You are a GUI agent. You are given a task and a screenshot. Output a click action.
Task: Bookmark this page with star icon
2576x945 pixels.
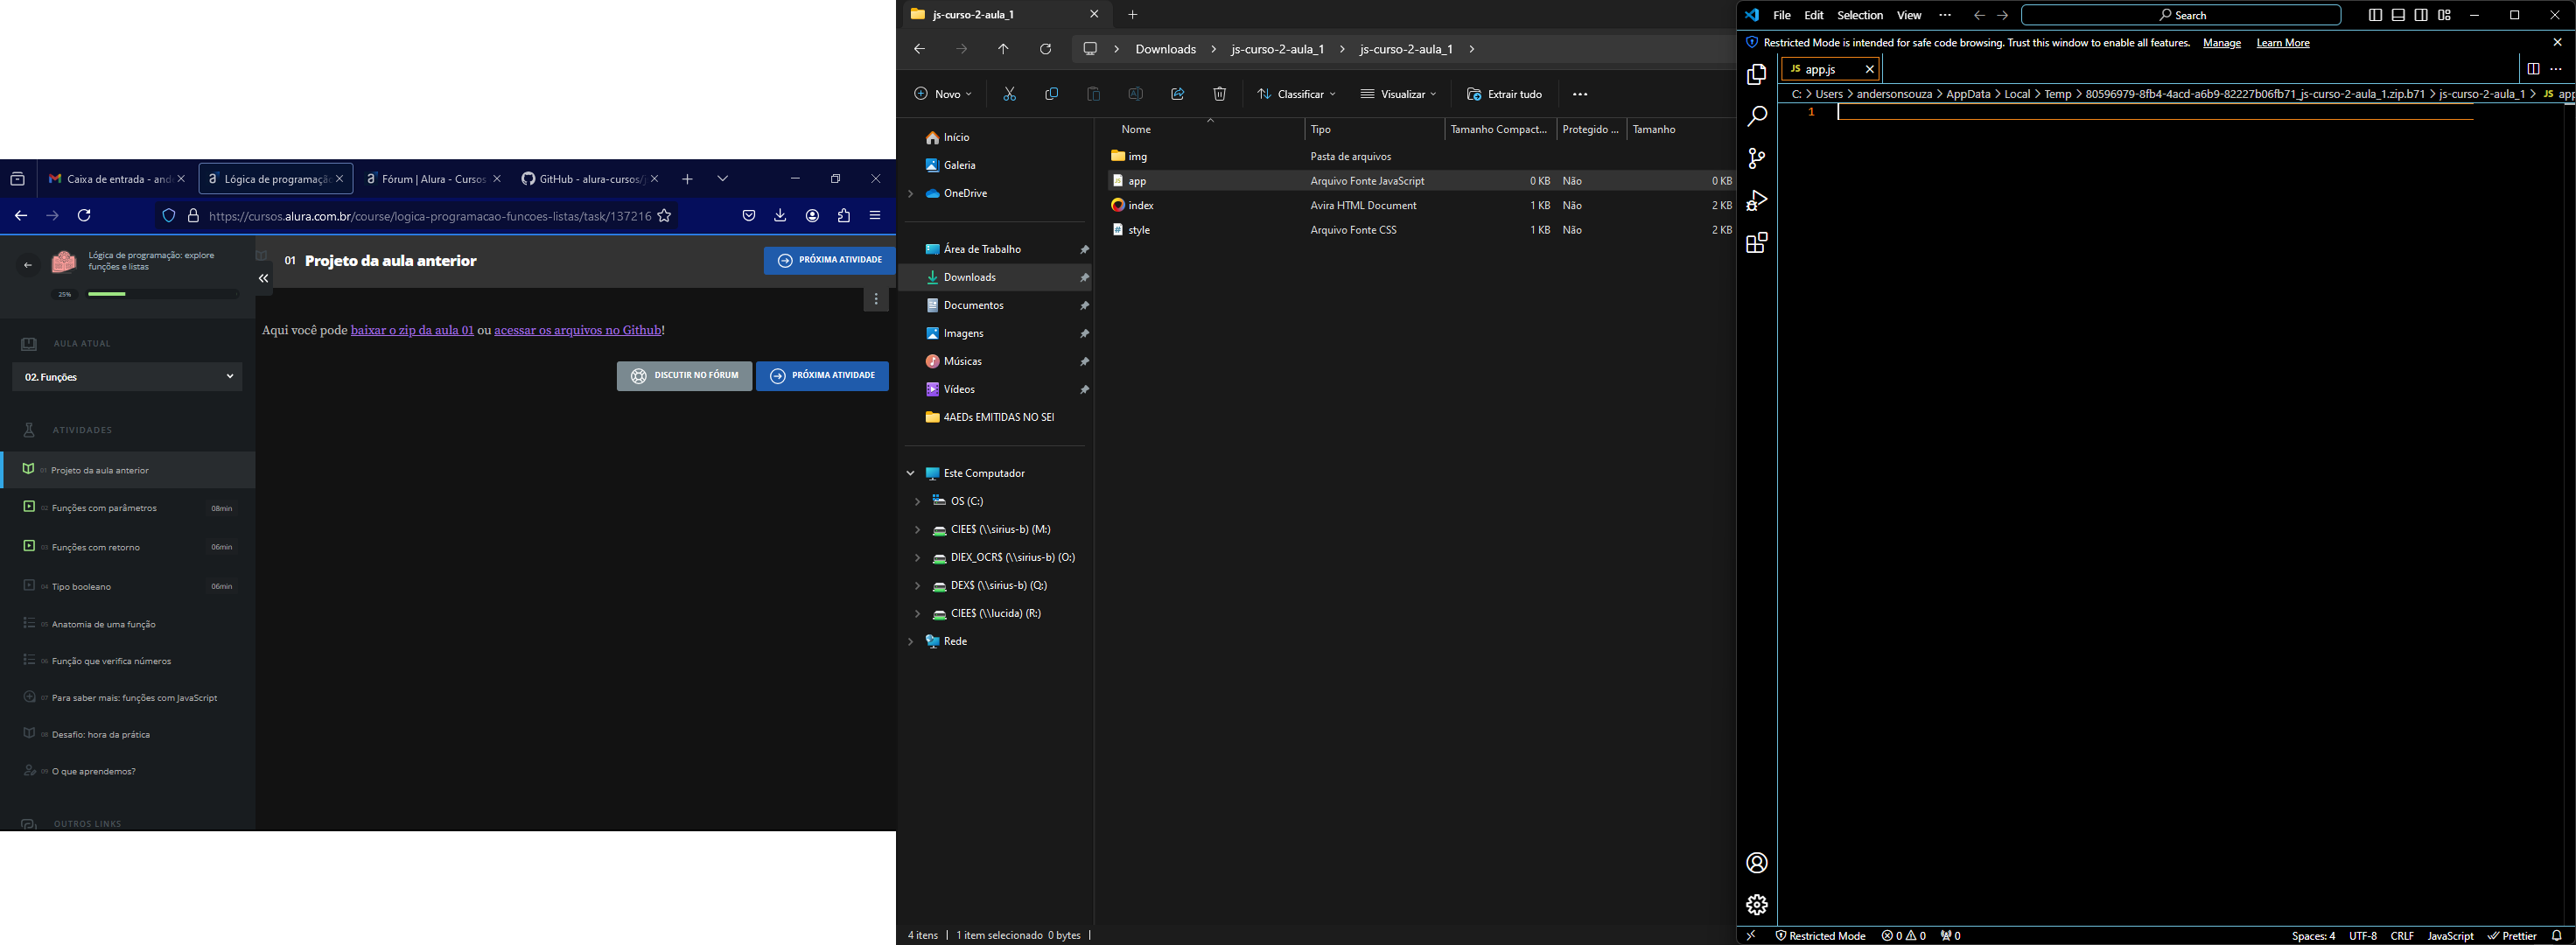[664, 216]
